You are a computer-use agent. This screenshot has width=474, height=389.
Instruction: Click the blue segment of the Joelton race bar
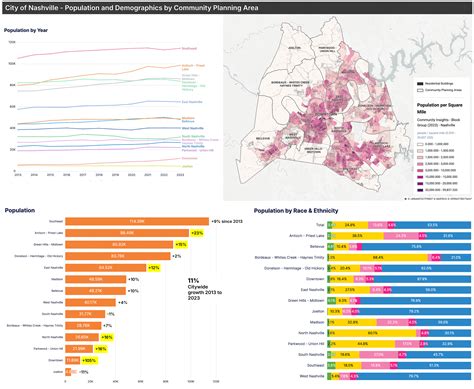(x=415, y=311)
